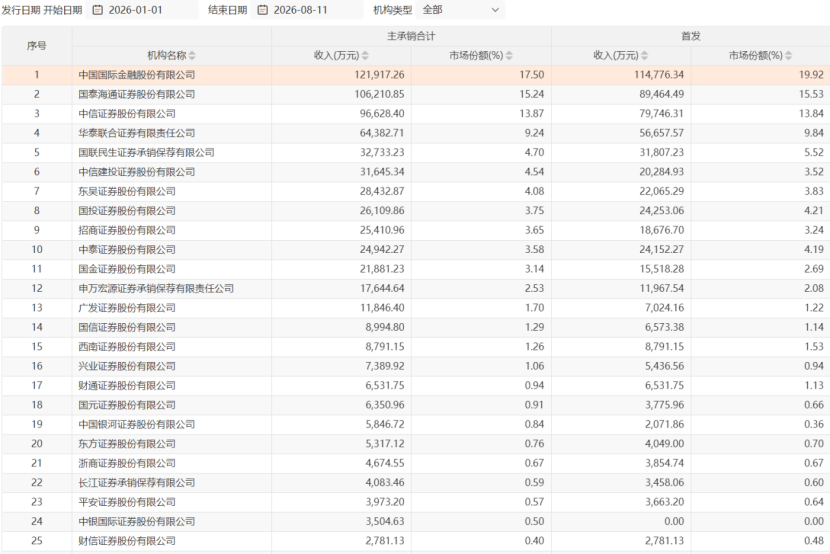Click revenue value 121,917.26
The height and width of the screenshot is (554, 830).
point(380,75)
